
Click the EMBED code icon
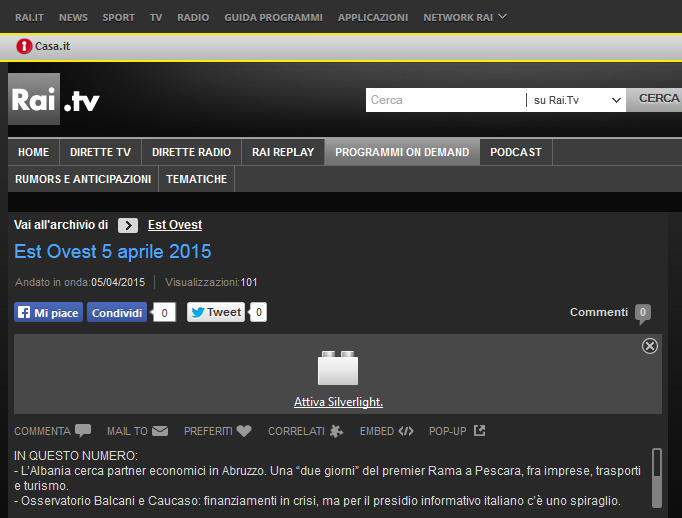coord(406,431)
